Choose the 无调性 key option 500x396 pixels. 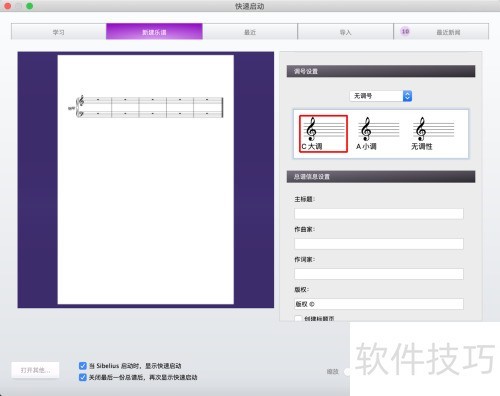433,134
